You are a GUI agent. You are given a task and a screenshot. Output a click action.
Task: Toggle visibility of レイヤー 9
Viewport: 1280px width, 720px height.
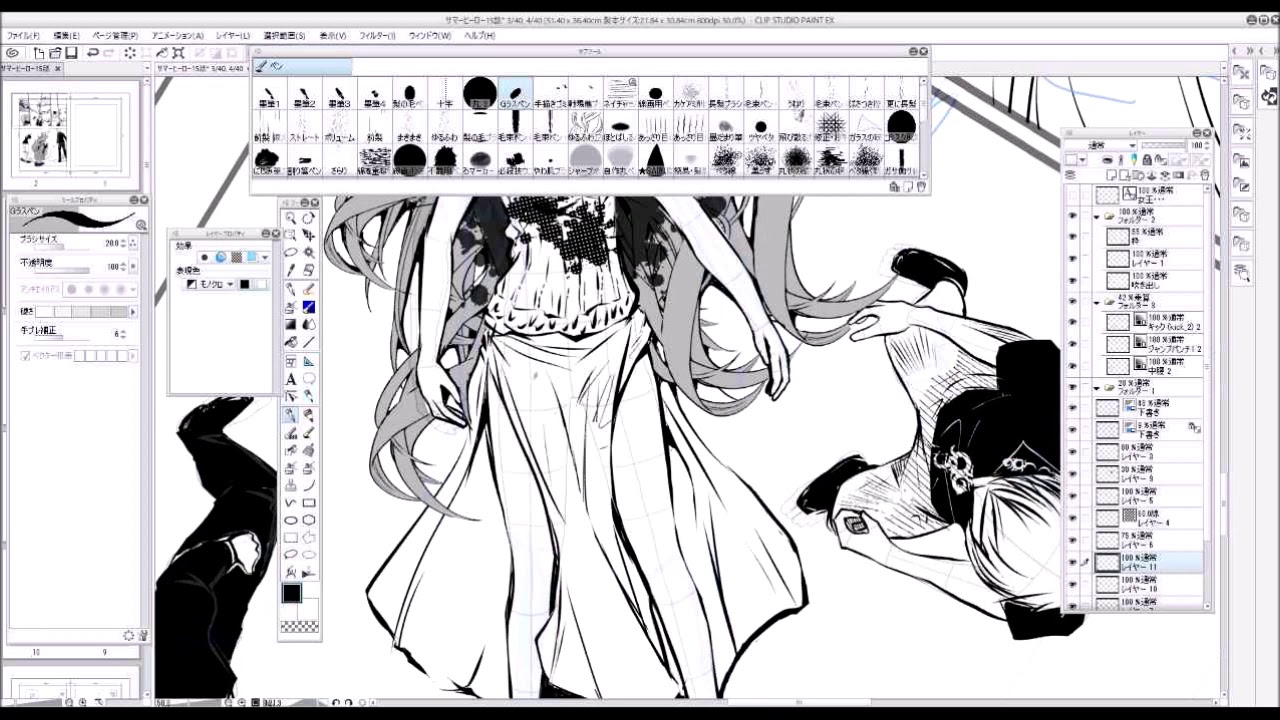1072,473
